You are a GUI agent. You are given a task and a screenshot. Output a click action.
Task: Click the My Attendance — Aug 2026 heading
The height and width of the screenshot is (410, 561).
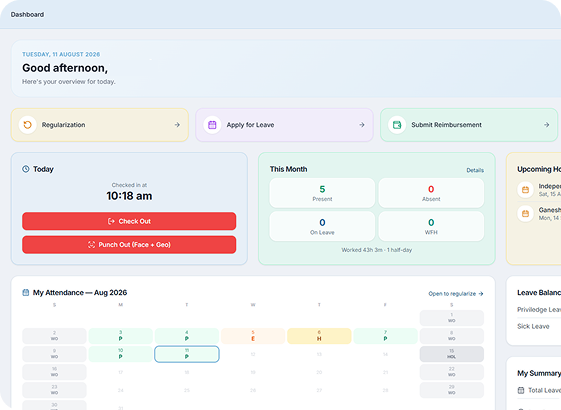(80, 293)
